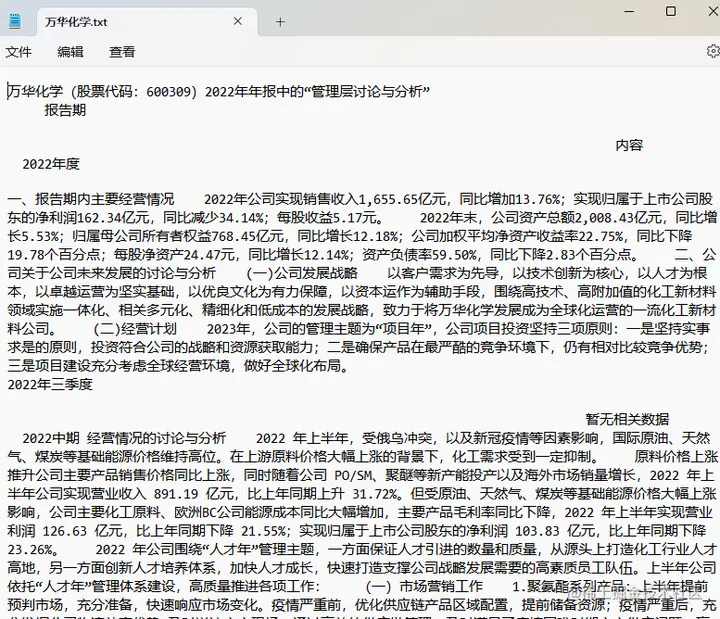Image resolution: width=720 pixels, height=619 pixels.
Task: Add a new tab with the plus button
Action: 280,22
